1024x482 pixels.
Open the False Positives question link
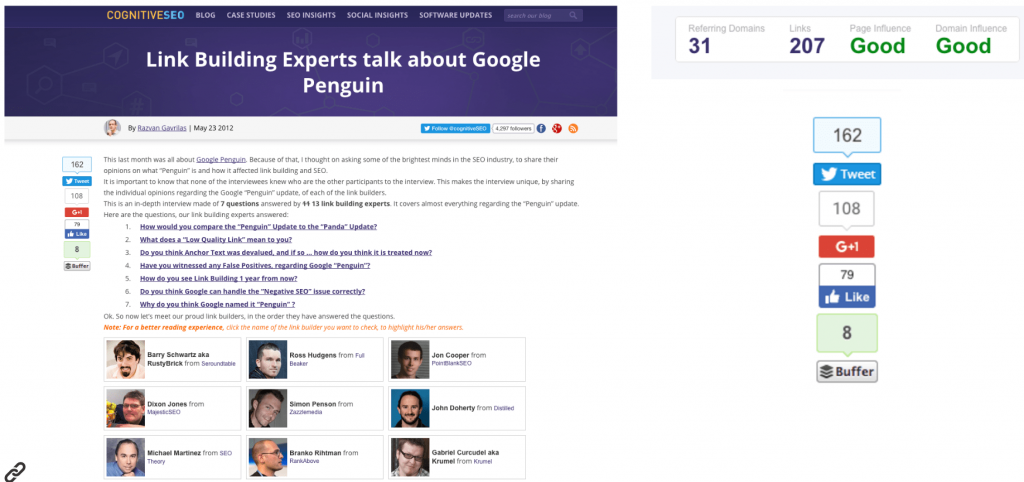[x=255, y=266]
